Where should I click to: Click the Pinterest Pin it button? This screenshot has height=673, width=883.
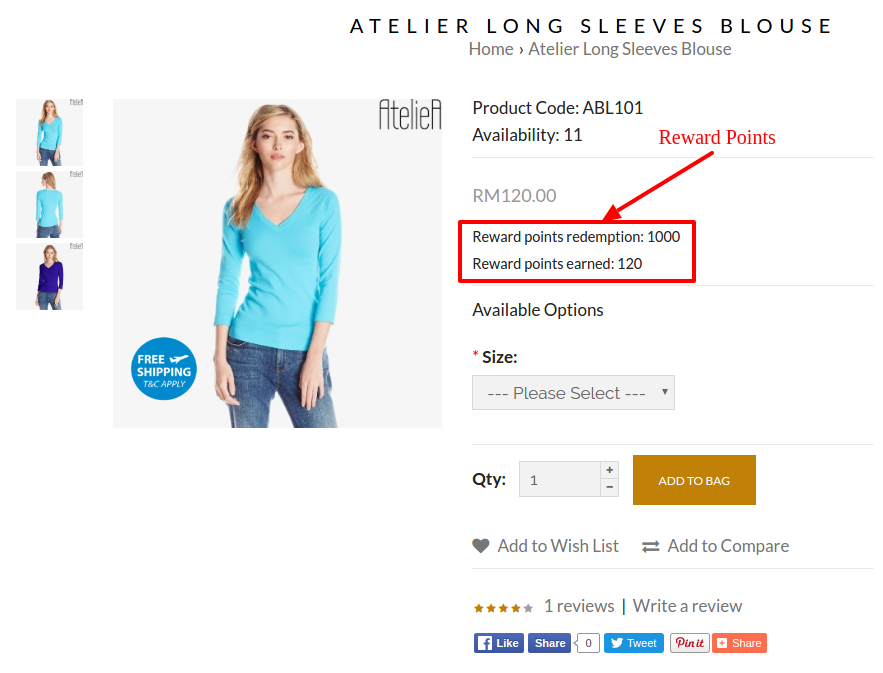pyautogui.click(x=690, y=643)
